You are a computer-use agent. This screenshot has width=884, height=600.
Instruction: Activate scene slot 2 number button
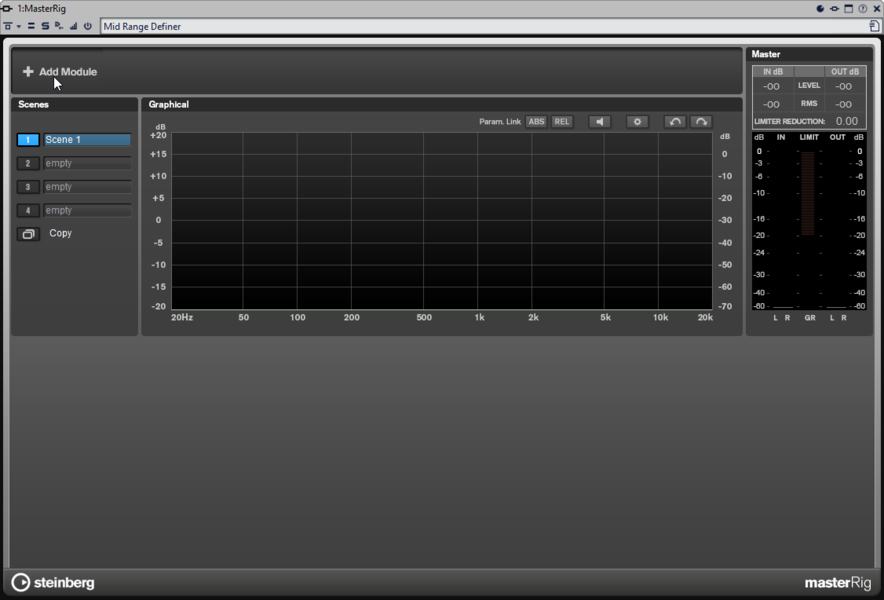[x=28, y=164]
